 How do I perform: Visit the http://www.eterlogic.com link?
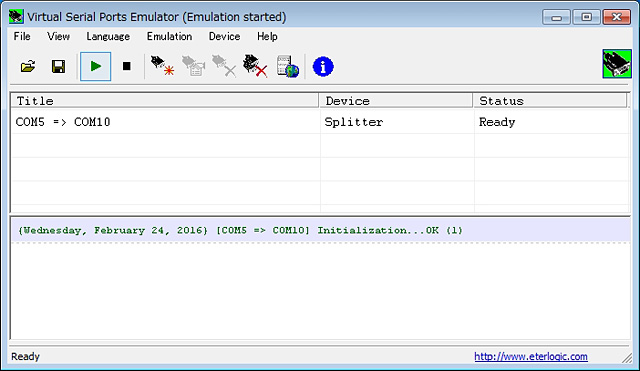click(531, 356)
